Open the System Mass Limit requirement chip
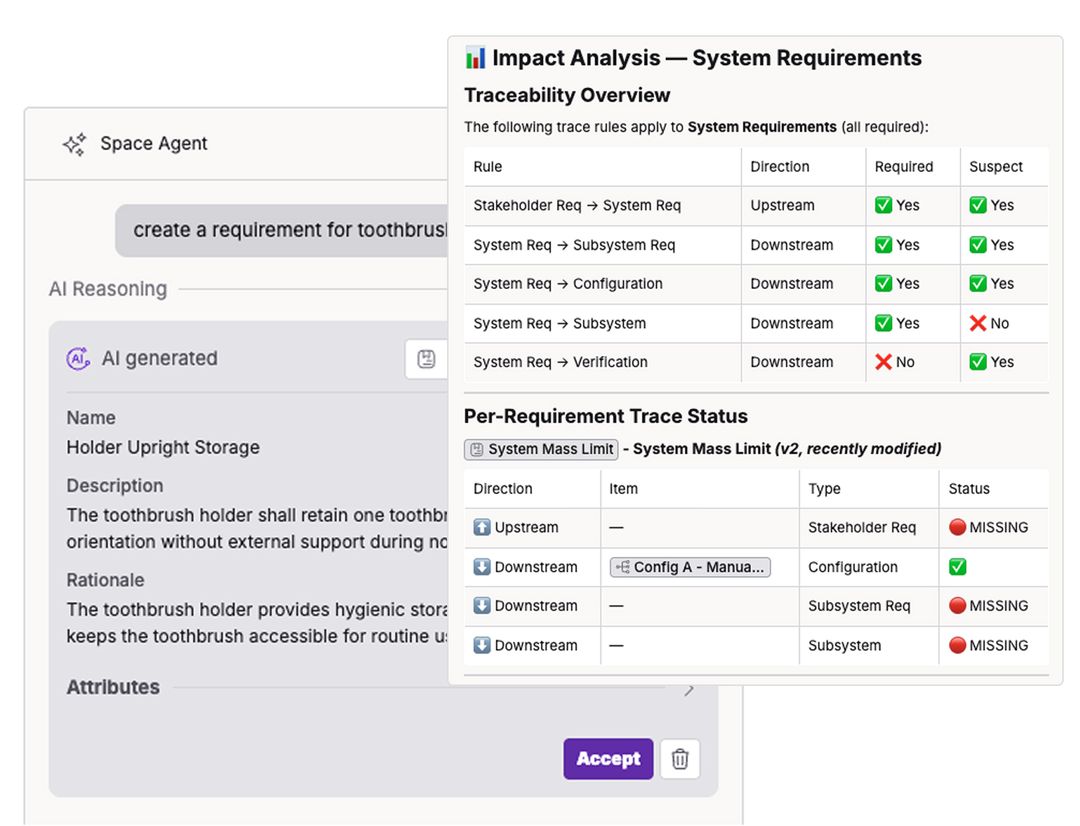This screenshot has height=826, width=1080. [541, 449]
